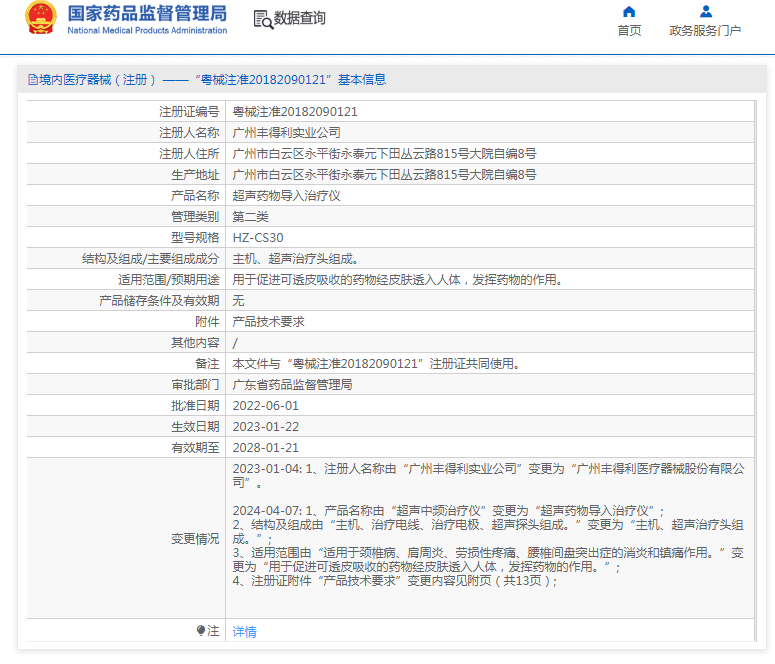Click the 产品储存条件及有效期 label
The width and height of the screenshot is (775, 664).
(159, 301)
